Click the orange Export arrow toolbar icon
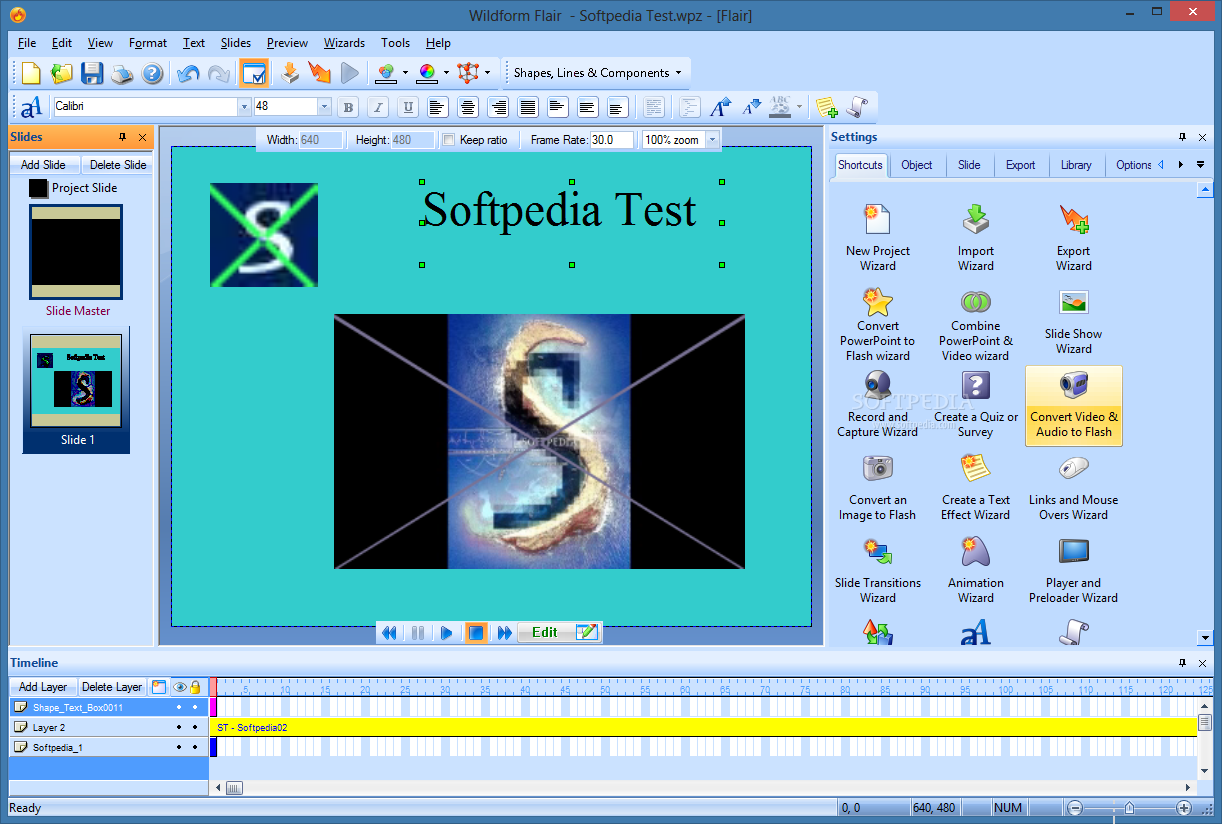The height and width of the screenshot is (824, 1222). click(319, 73)
